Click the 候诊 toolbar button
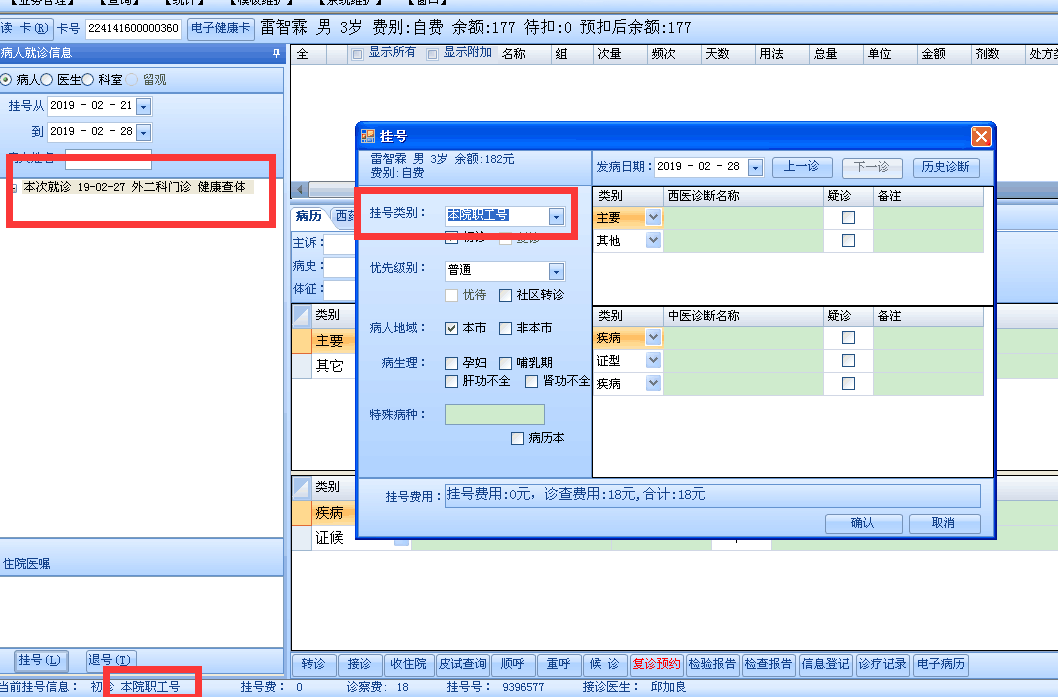Image resolution: width=1058 pixels, height=697 pixels. [x=605, y=664]
